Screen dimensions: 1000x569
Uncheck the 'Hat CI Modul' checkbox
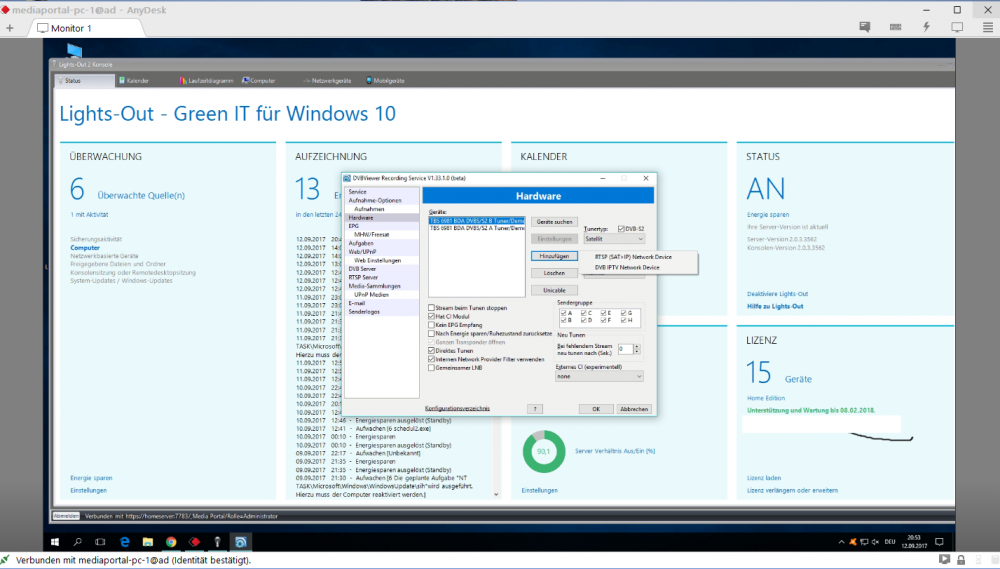coord(431,316)
